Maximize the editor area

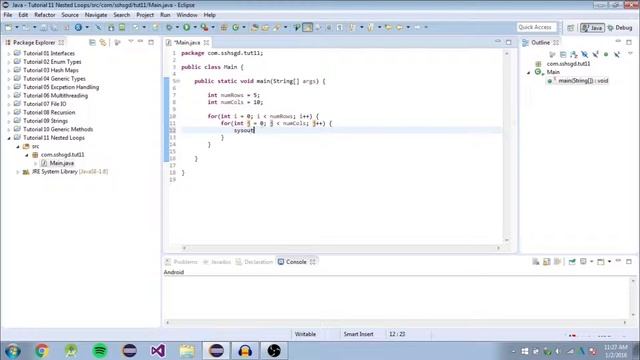pos(509,42)
